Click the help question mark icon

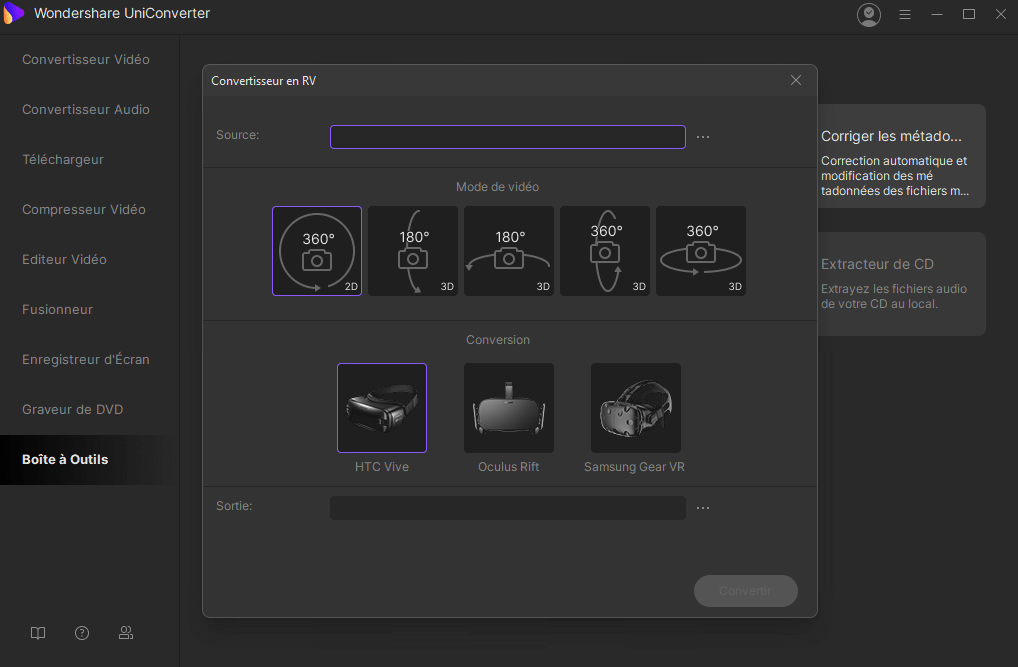(x=82, y=633)
